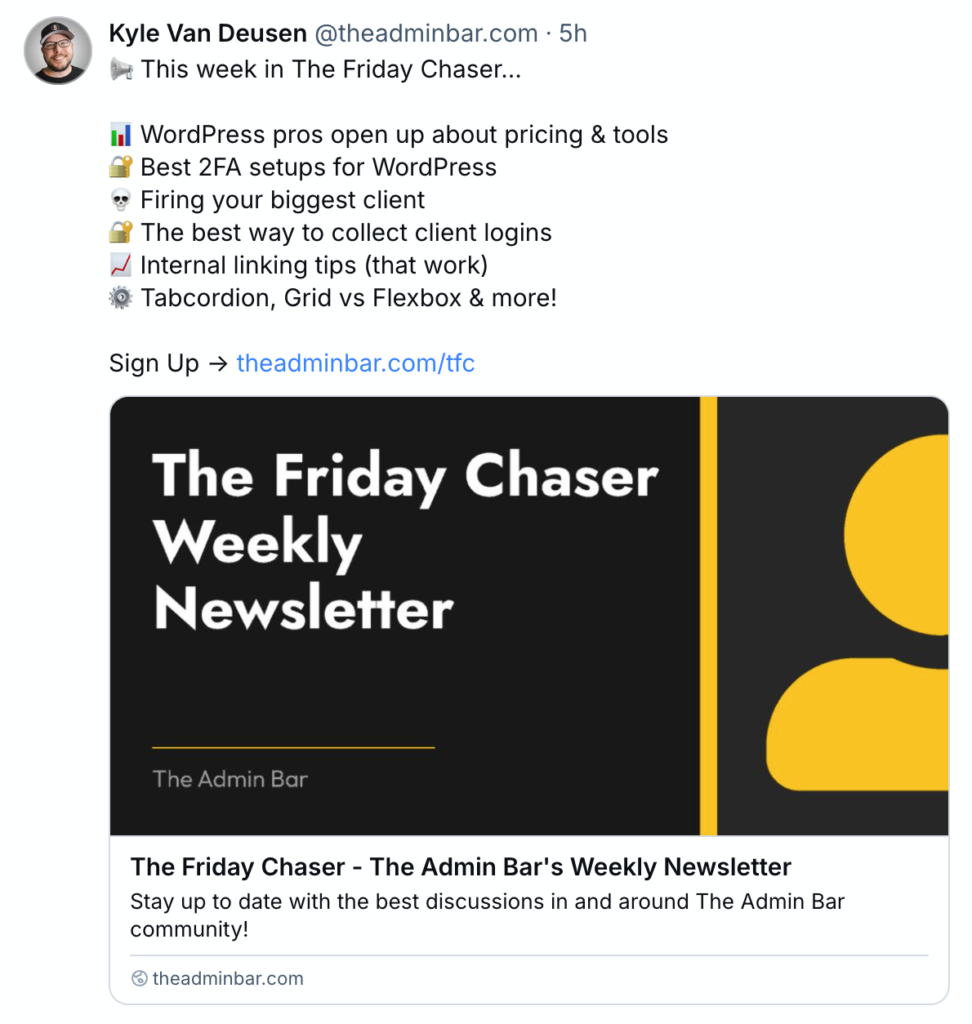Click Kyle Van Deusen's profile avatar
This screenshot has height=1024, width=972.
tap(57, 50)
